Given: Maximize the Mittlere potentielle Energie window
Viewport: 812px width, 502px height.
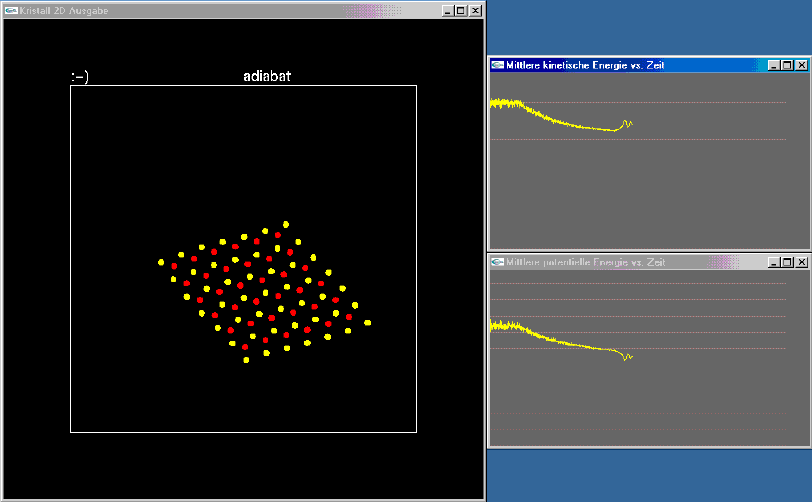Looking at the screenshot, I should [x=787, y=263].
